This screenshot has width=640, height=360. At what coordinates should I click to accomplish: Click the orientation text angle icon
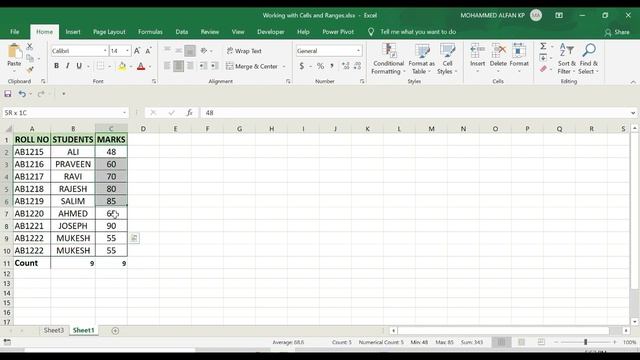click(x=204, y=51)
